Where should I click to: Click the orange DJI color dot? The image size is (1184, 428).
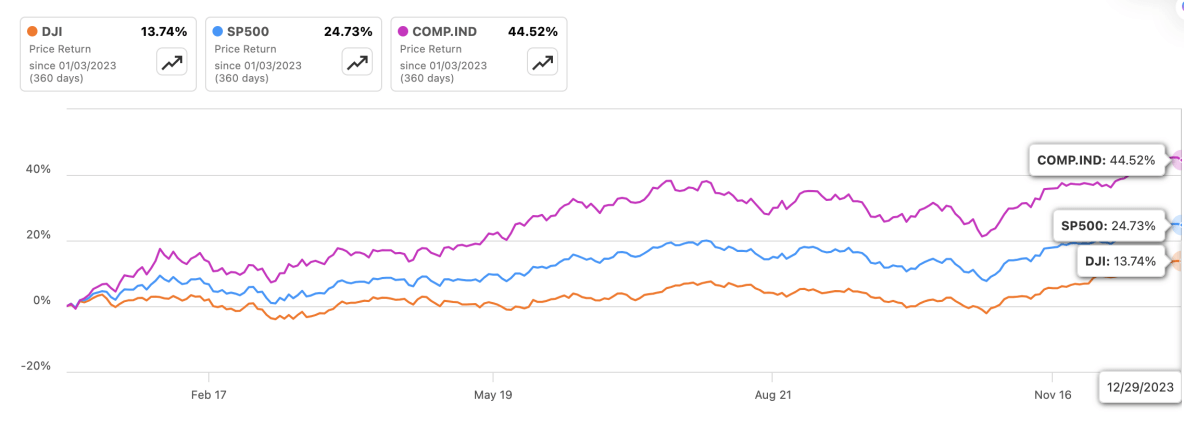pos(32,32)
